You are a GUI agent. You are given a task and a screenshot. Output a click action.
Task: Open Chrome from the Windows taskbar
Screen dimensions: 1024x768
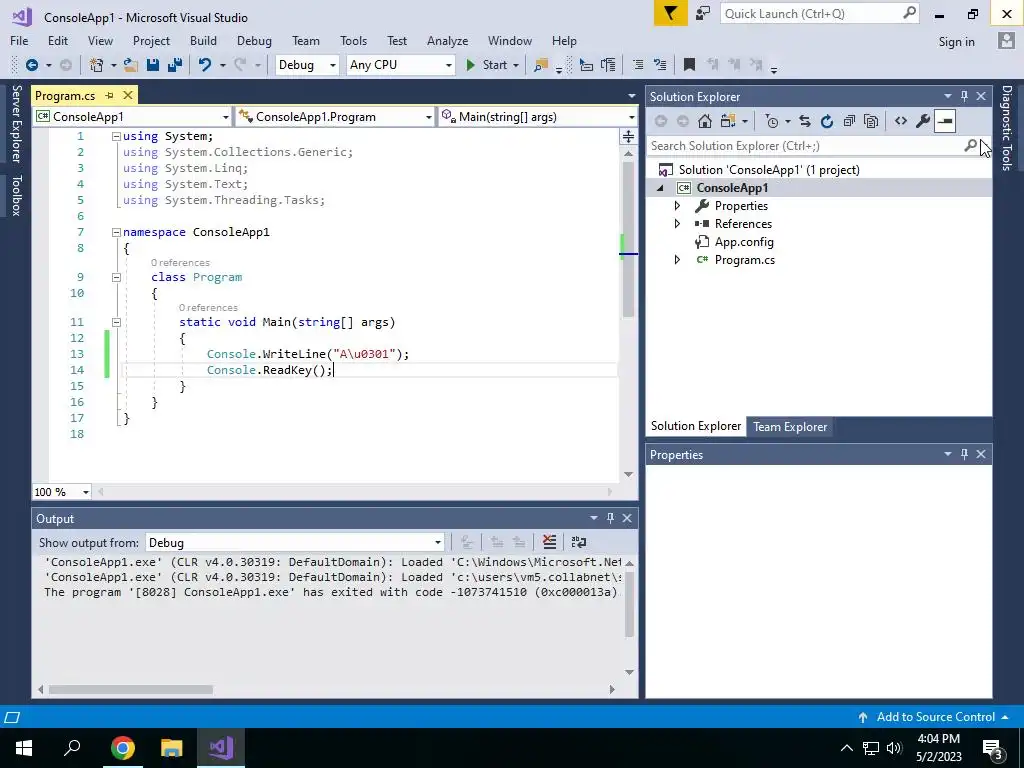[x=122, y=748]
